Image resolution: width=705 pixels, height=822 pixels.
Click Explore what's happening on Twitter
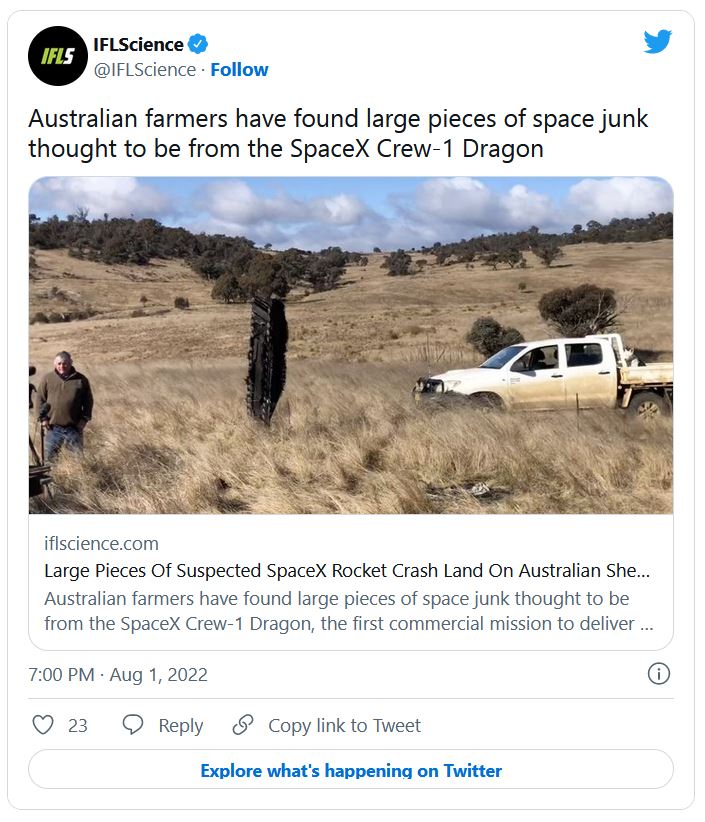[x=351, y=769]
